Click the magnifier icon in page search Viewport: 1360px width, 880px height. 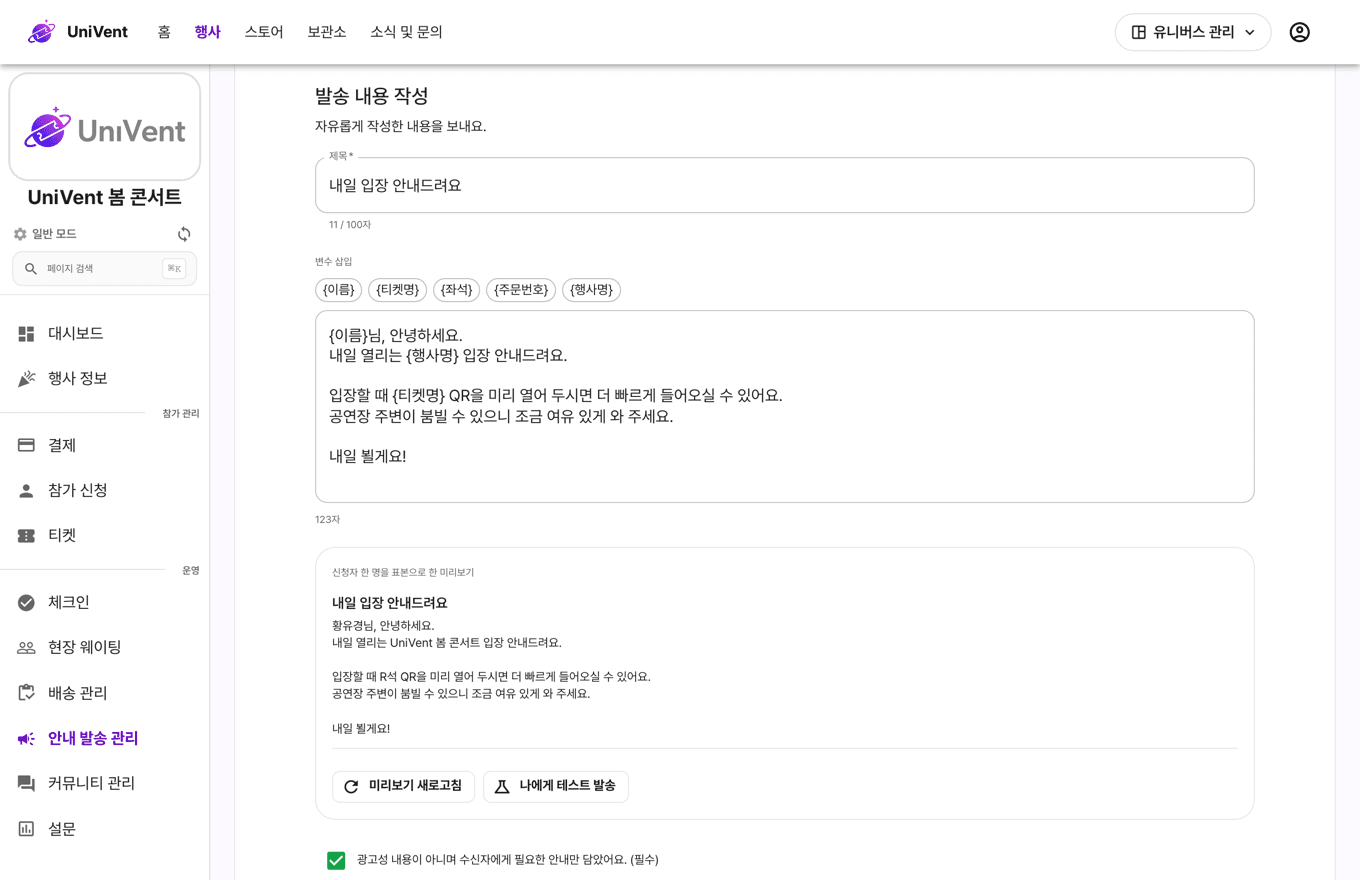click(31, 269)
